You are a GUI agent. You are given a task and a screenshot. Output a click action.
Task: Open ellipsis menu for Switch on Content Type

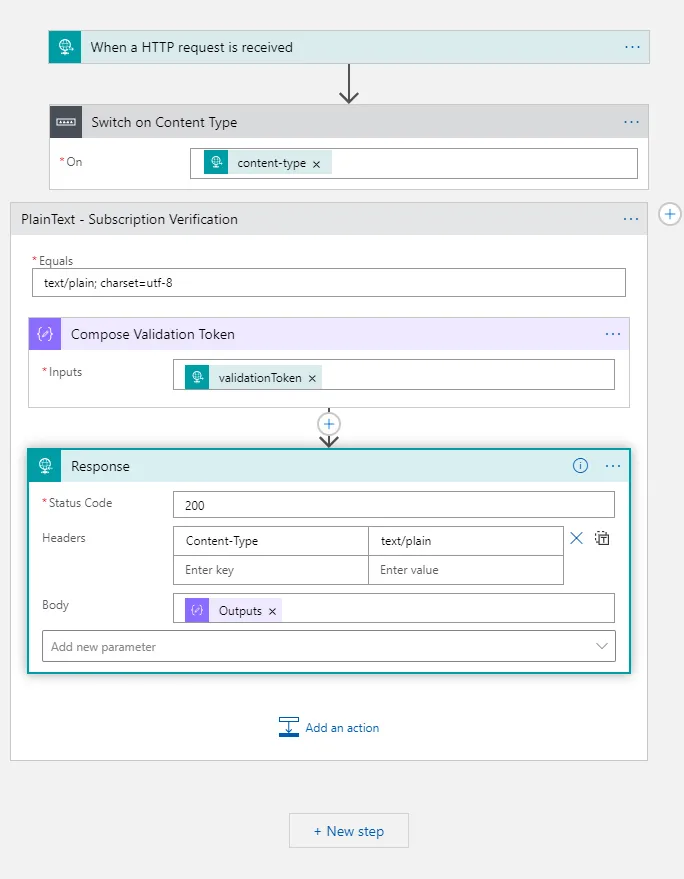click(x=631, y=122)
